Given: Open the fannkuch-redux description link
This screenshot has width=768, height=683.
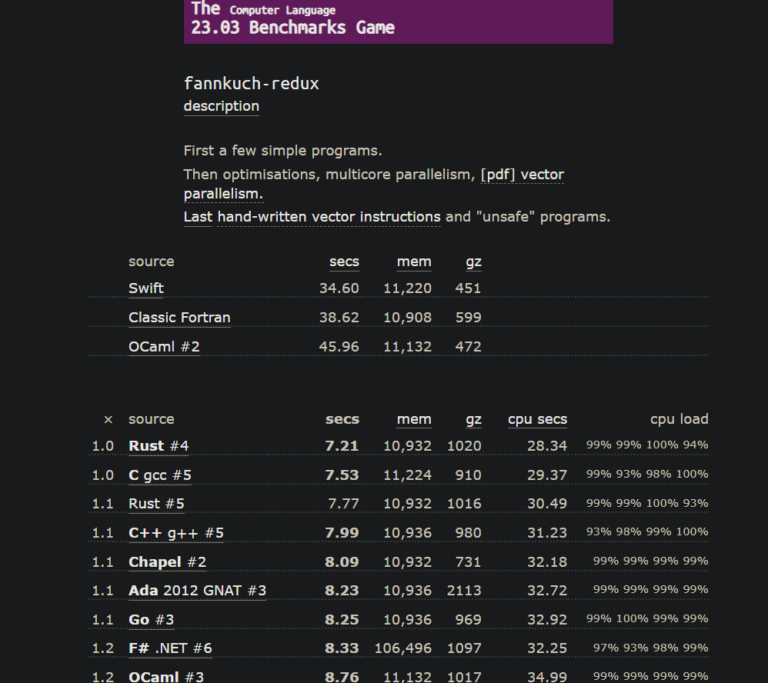Looking at the screenshot, I should coord(221,106).
